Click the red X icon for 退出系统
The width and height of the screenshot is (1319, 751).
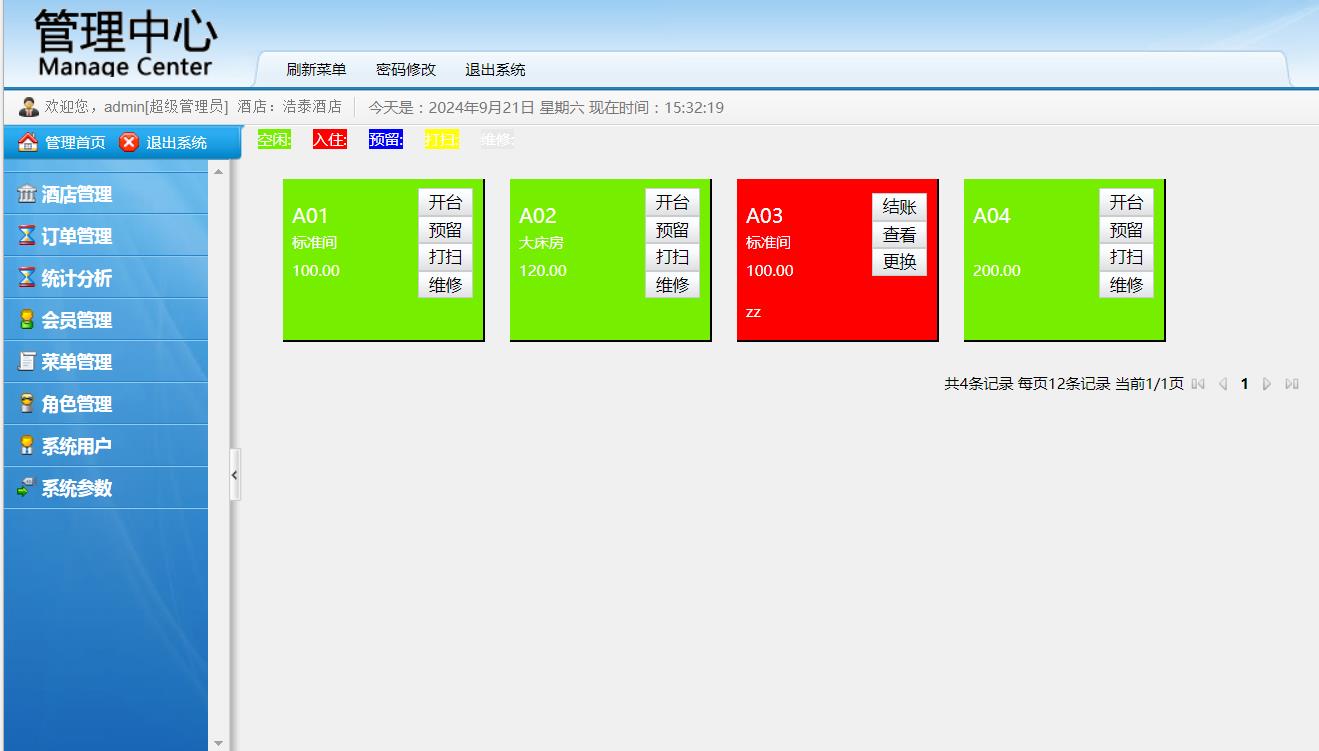tap(129, 142)
